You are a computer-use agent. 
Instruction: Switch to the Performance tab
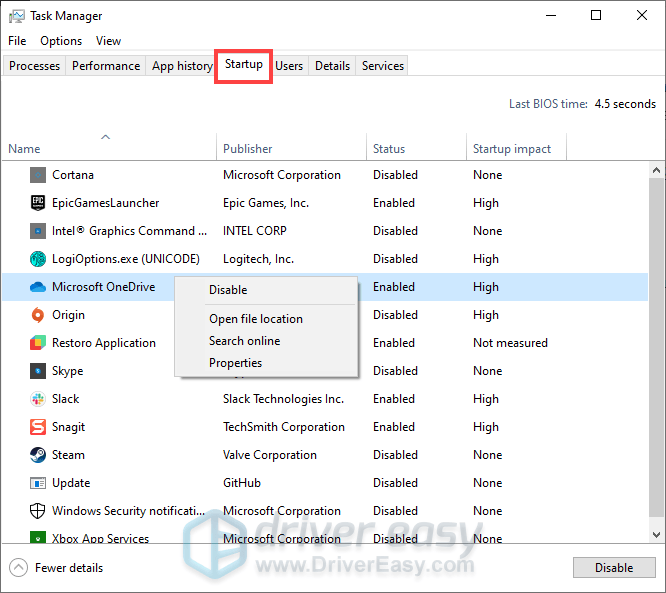point(106,66)
